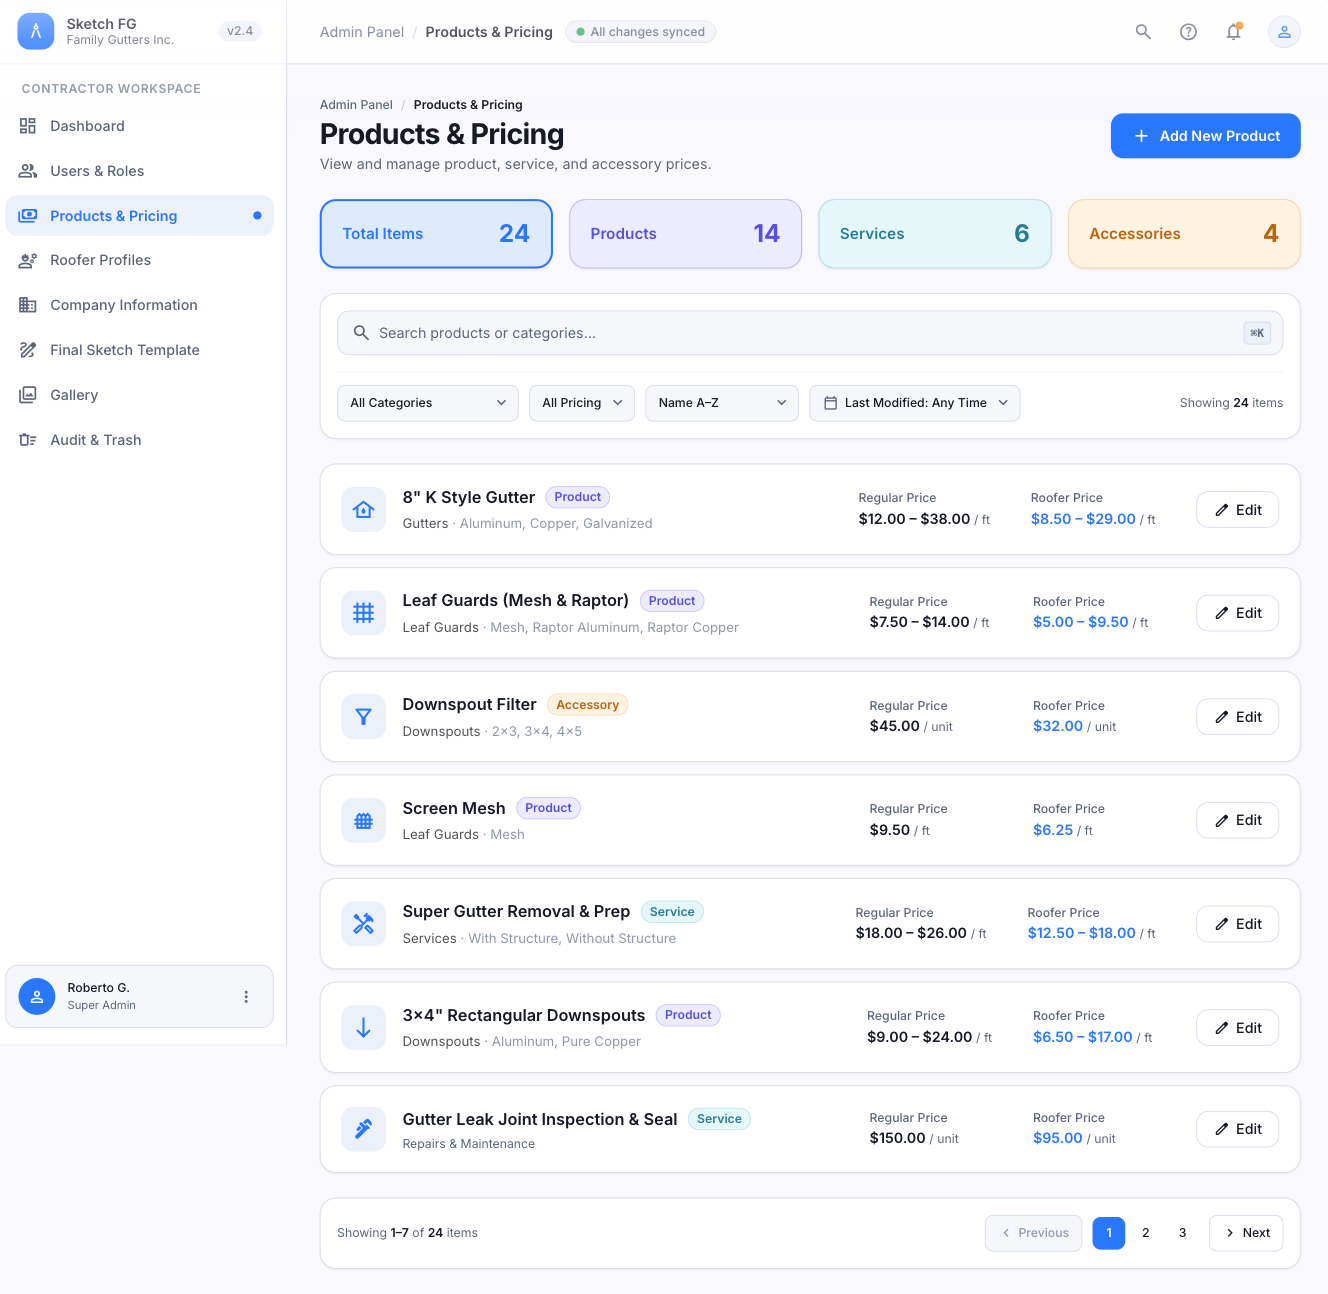
Task: Click the v2.4 version badge
Action: coord(240,31)
